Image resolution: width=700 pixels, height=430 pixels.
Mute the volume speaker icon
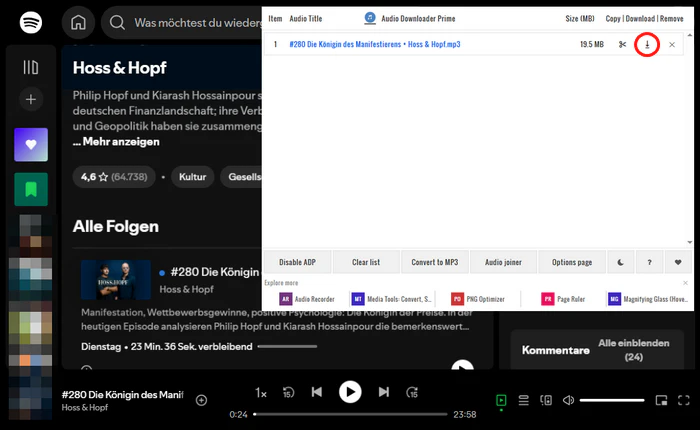(x=568, y=400)
